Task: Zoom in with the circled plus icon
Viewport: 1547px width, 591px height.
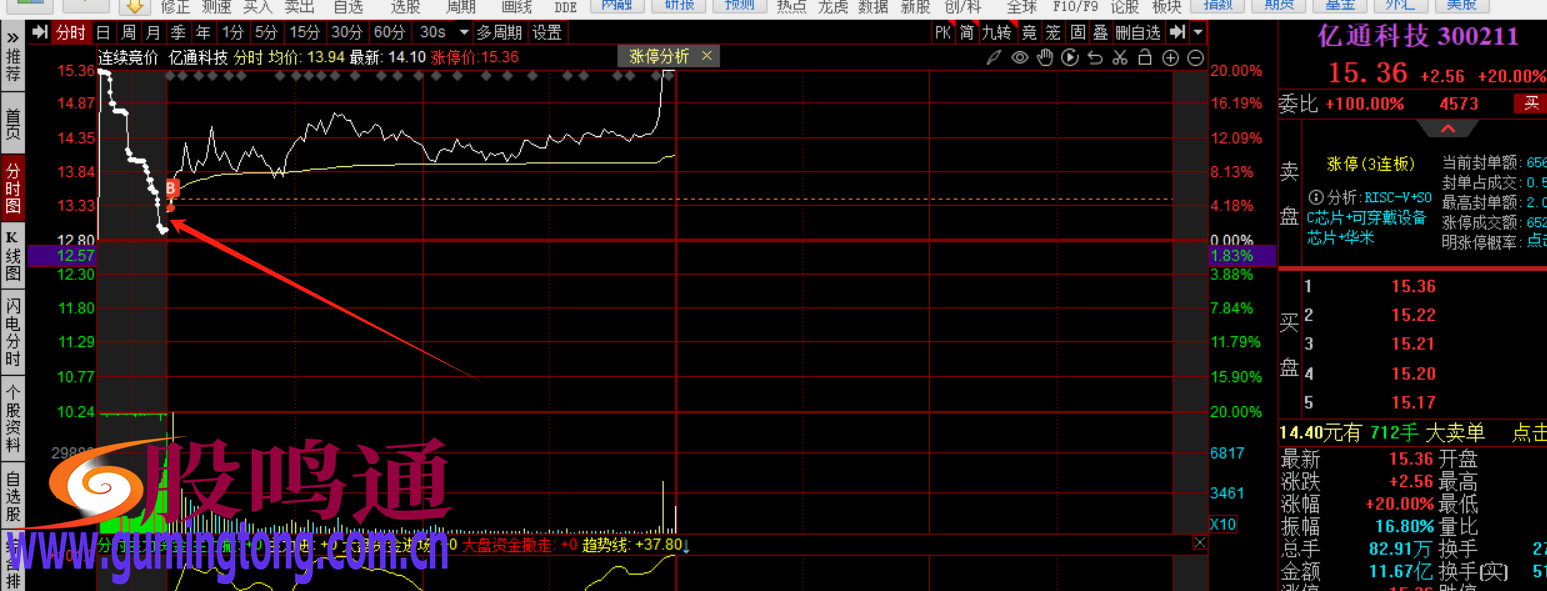Action: tap(1171, 57)
